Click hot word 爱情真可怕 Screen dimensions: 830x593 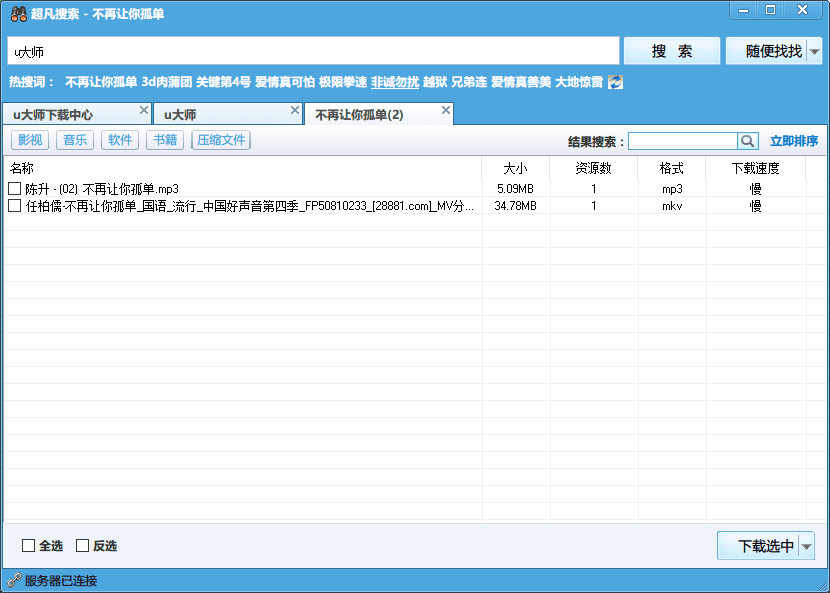click(x=285, y=82)
